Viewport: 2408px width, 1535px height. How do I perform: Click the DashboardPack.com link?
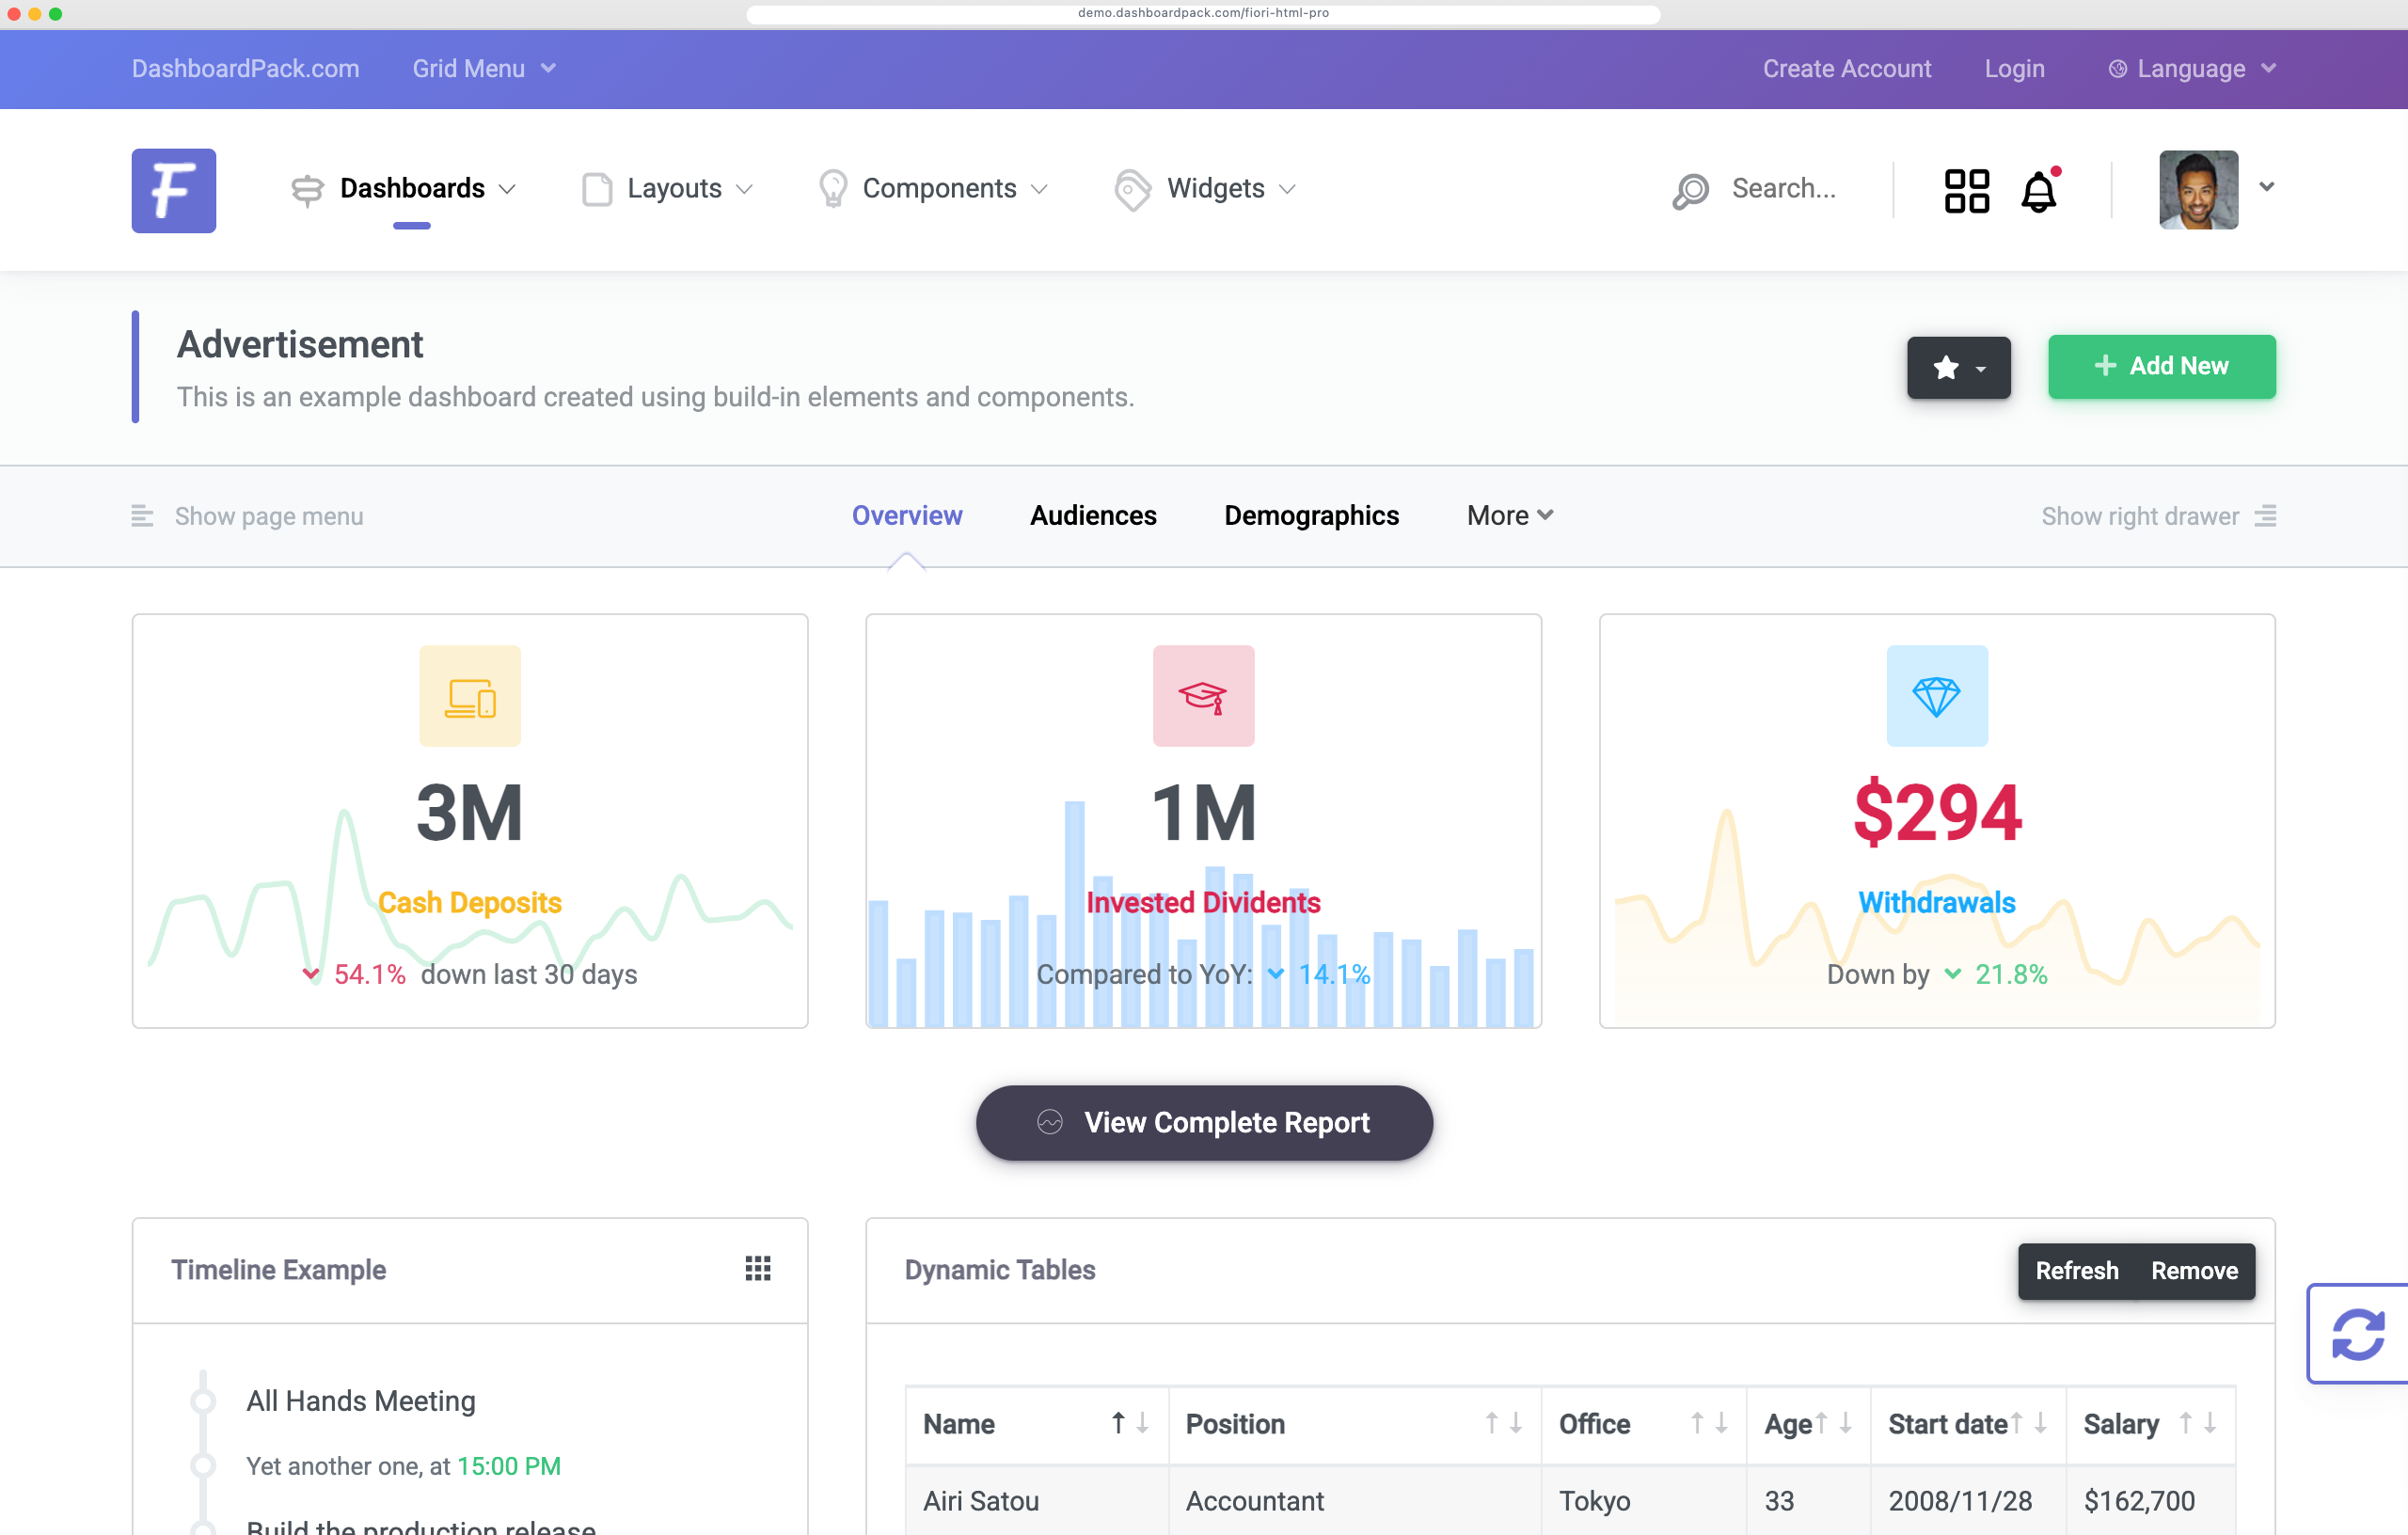click(245, 69)
